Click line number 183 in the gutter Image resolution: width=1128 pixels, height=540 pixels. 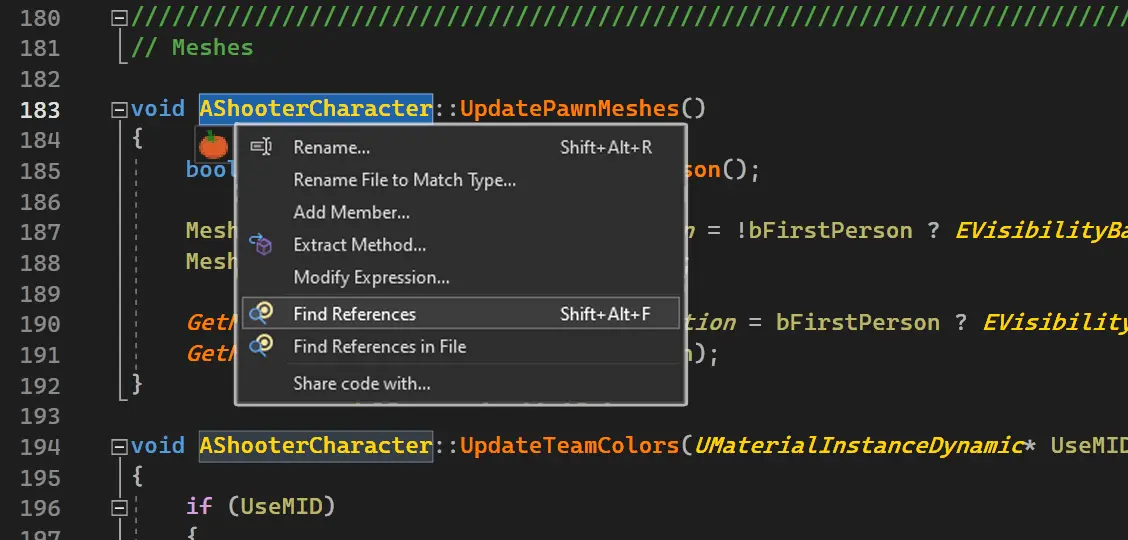pyautogui.click(x=40, y=109)
